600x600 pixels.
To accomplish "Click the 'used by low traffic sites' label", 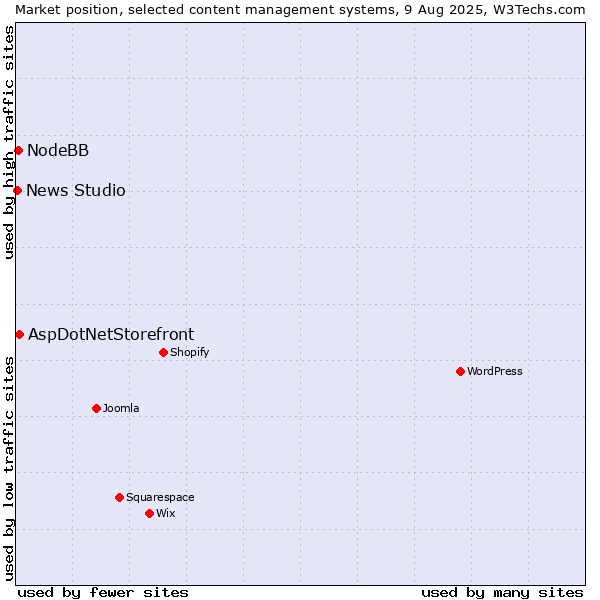I will tap(8, 469).
